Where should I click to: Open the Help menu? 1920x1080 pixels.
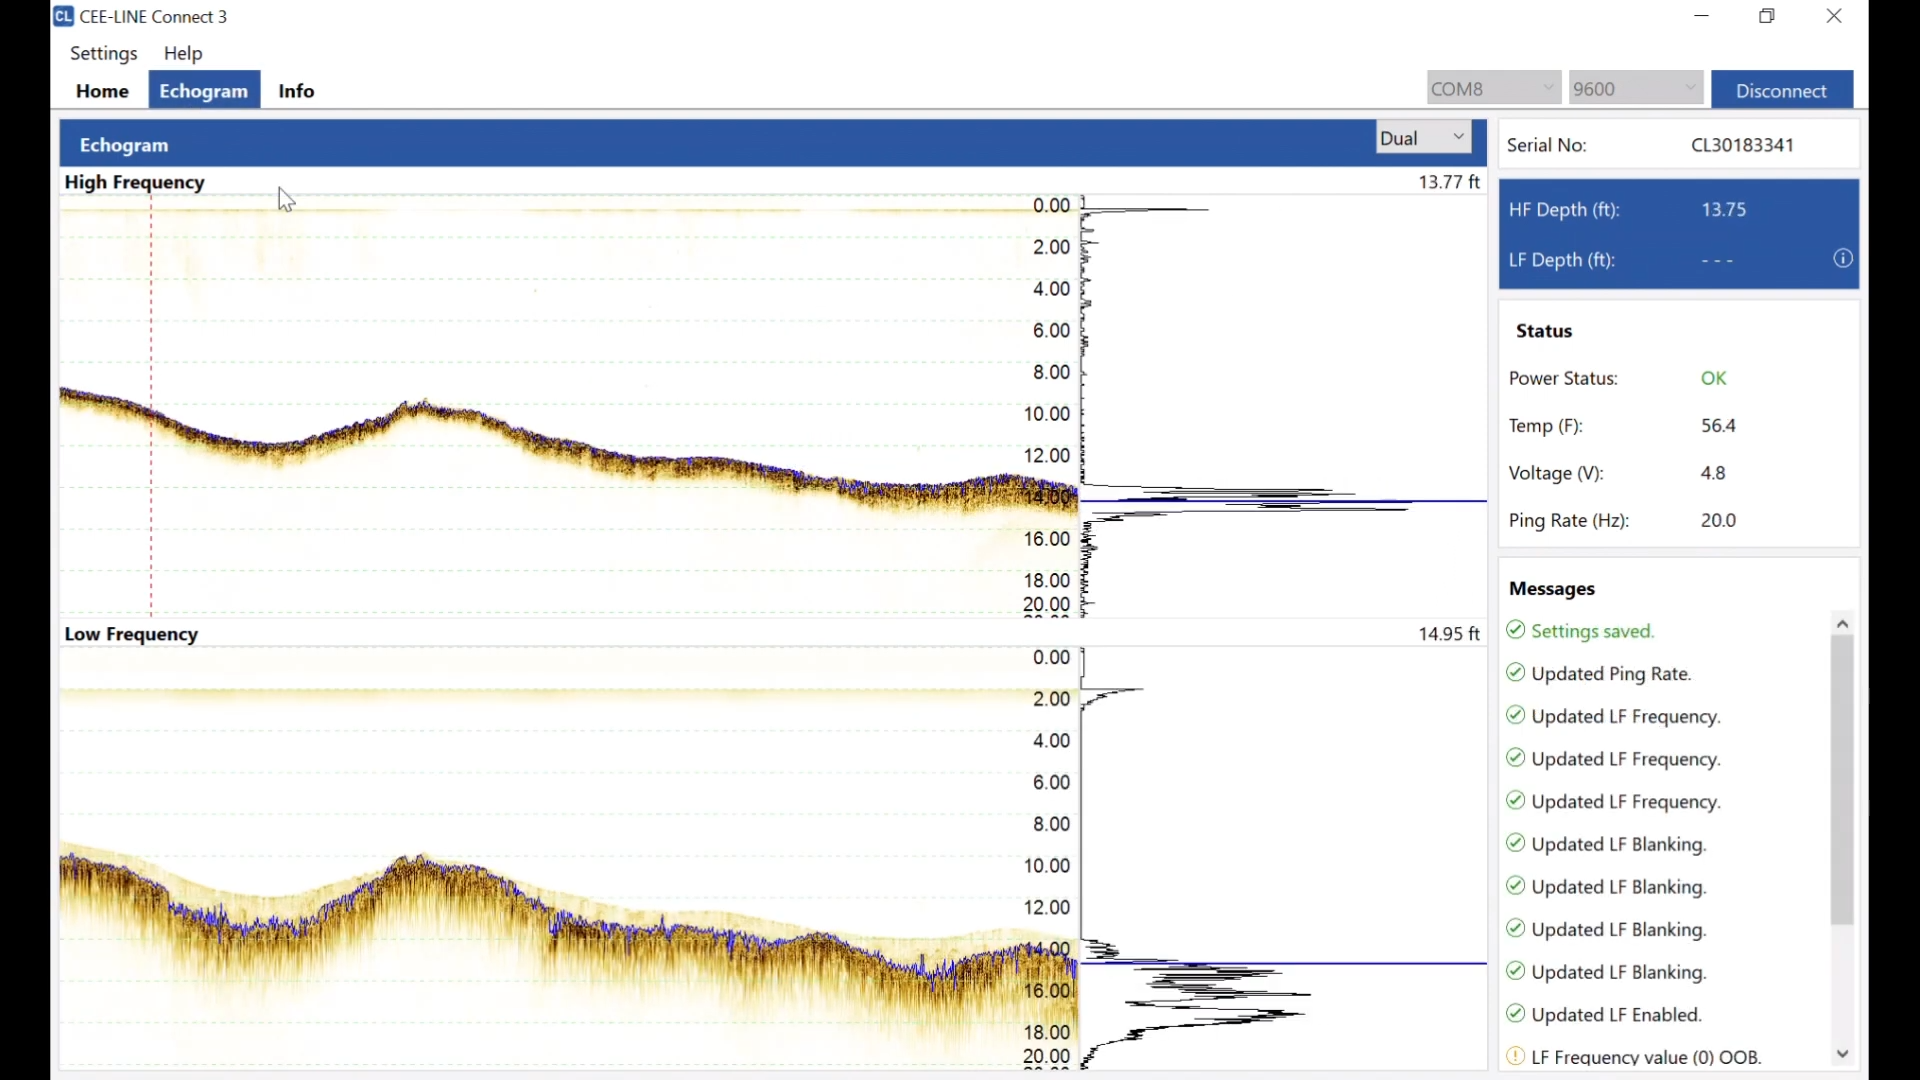pos(183,54)
